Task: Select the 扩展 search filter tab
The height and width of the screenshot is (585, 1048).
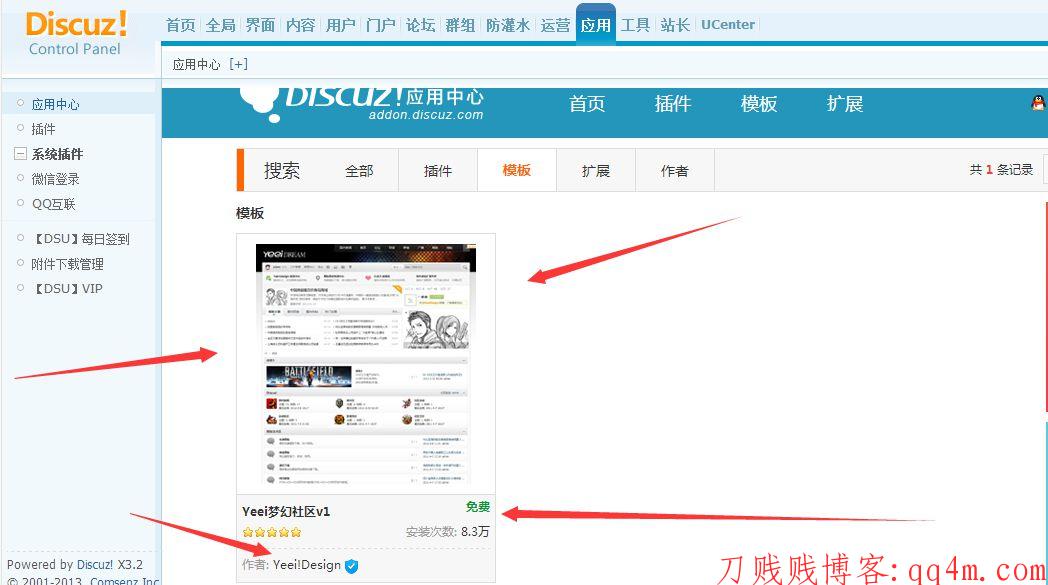Action: (x=596, y=171)
